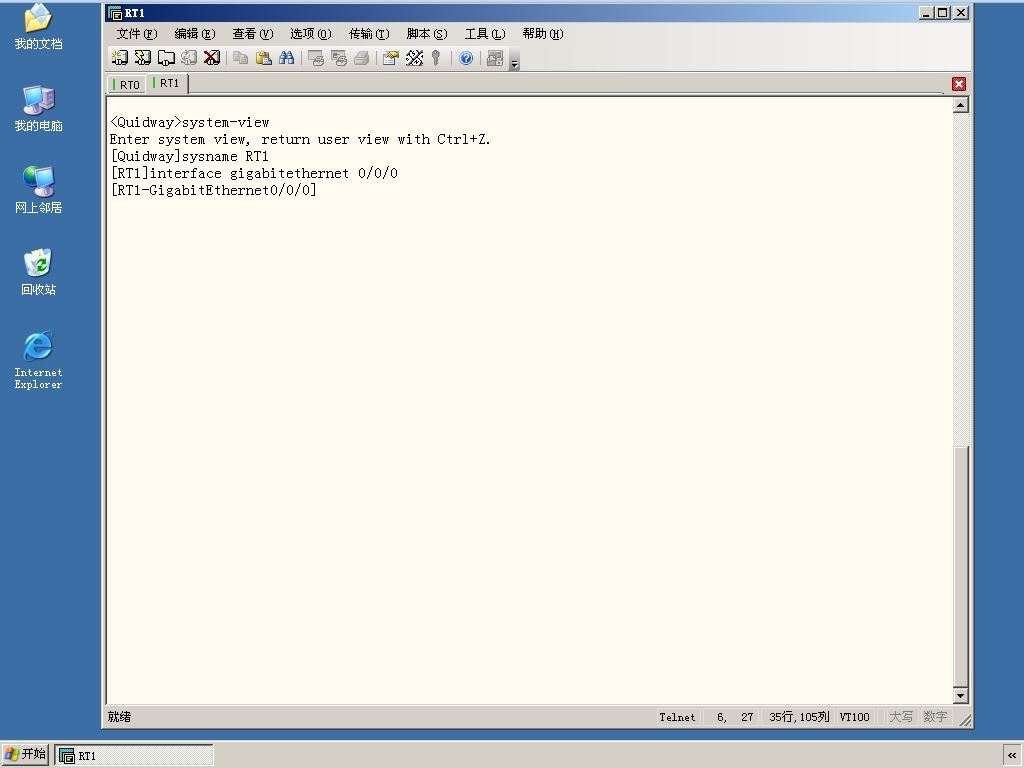Click the Paste clipboard icon
Screen dimensions: 1024x768
click(263, 58)
